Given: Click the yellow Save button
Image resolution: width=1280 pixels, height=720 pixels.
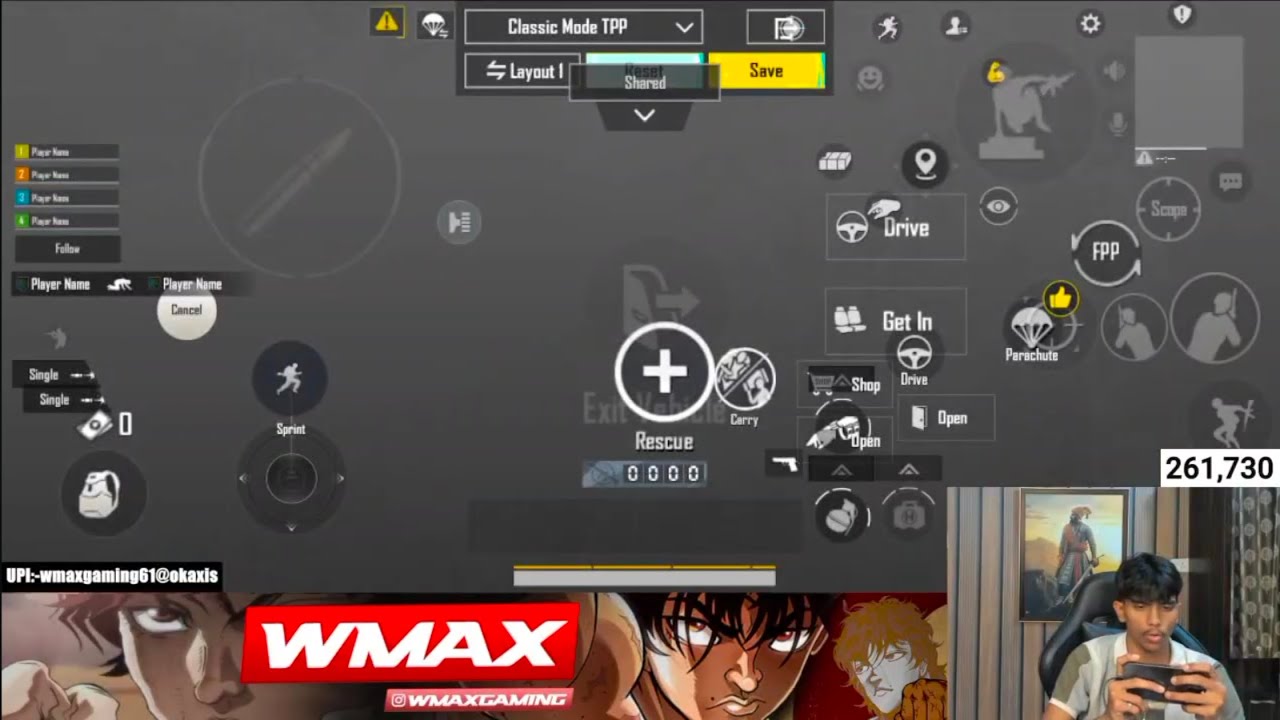Looking at the screenshot, I should coord(766,71).
